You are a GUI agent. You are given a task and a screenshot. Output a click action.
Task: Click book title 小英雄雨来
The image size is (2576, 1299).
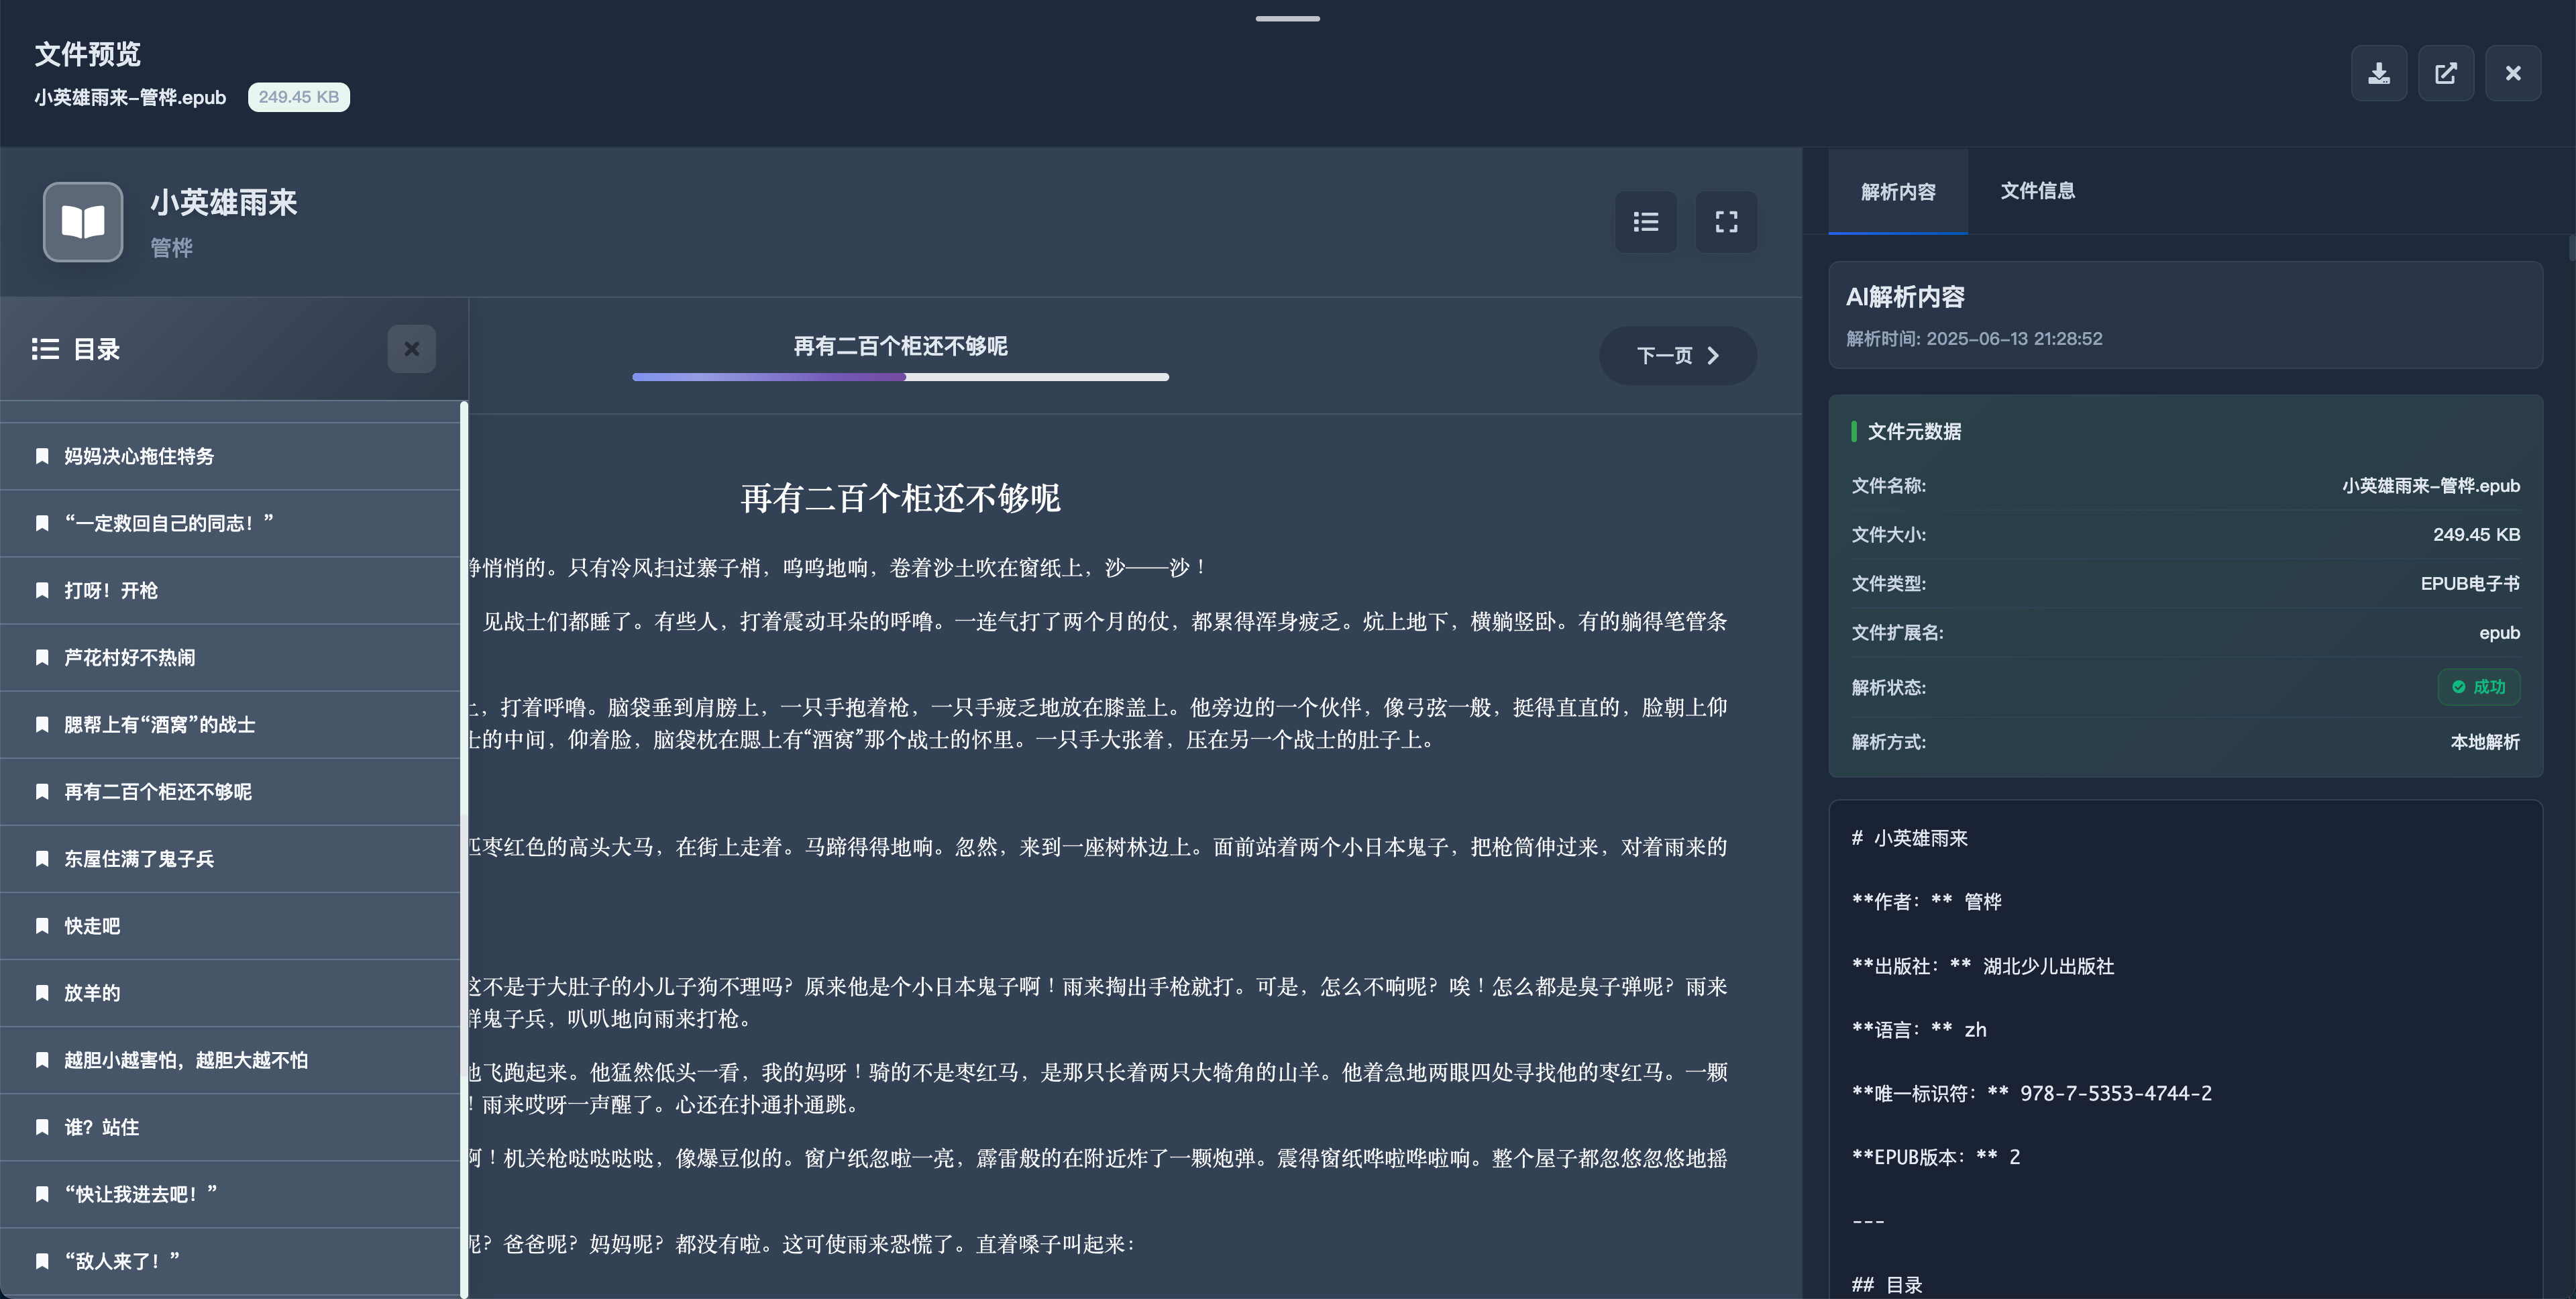pos(224,203)
